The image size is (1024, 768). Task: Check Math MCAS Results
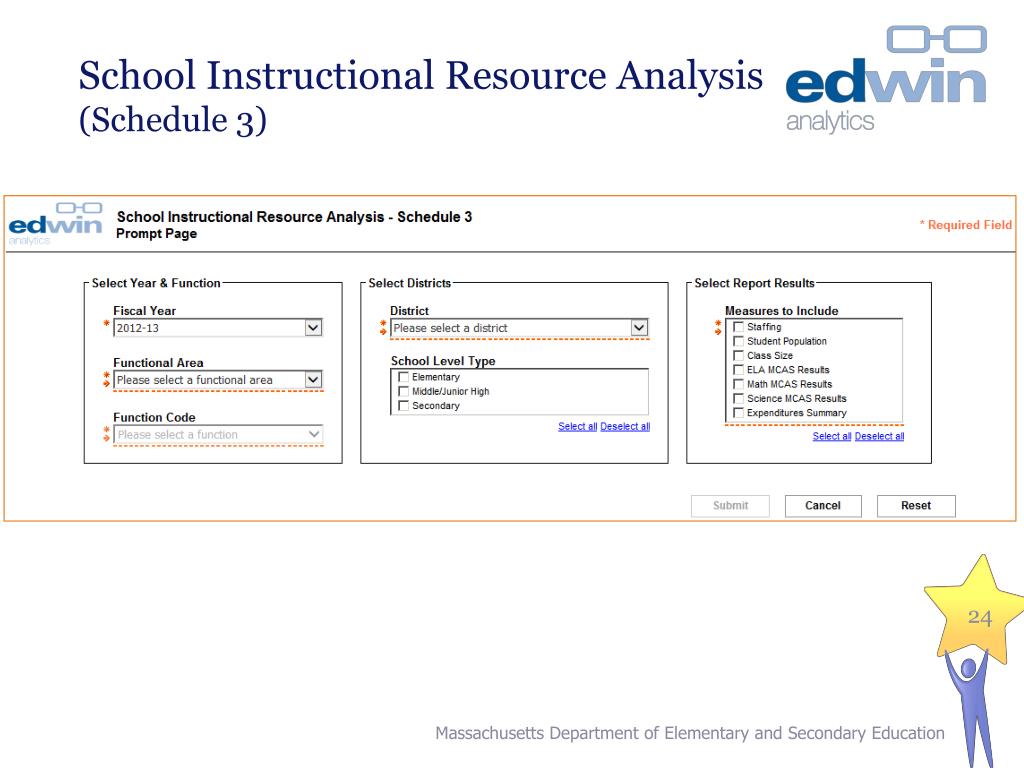739,384
